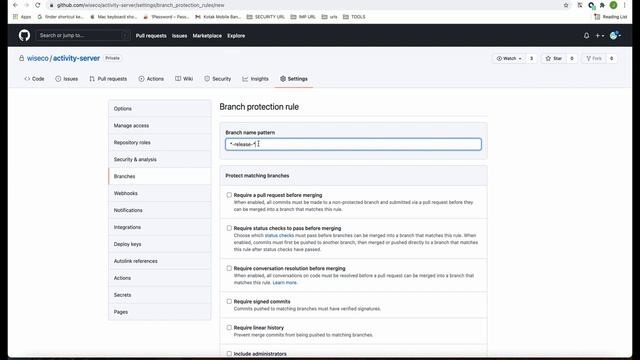
Task: Switch to the repository Issues tab
Action: click(x=67, y=79)
